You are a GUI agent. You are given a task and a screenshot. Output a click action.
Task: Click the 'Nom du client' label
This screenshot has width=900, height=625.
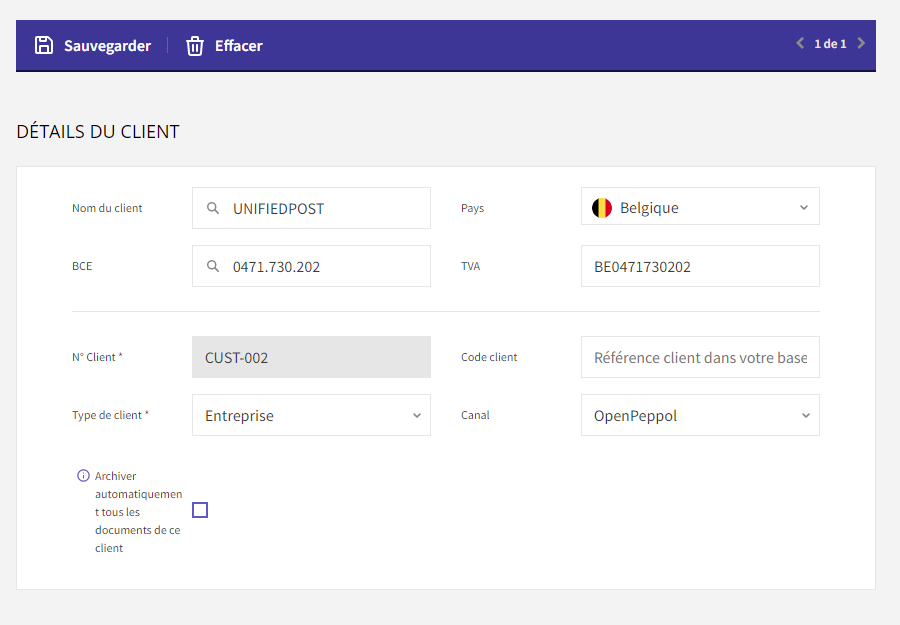click(x=107, y=208)
